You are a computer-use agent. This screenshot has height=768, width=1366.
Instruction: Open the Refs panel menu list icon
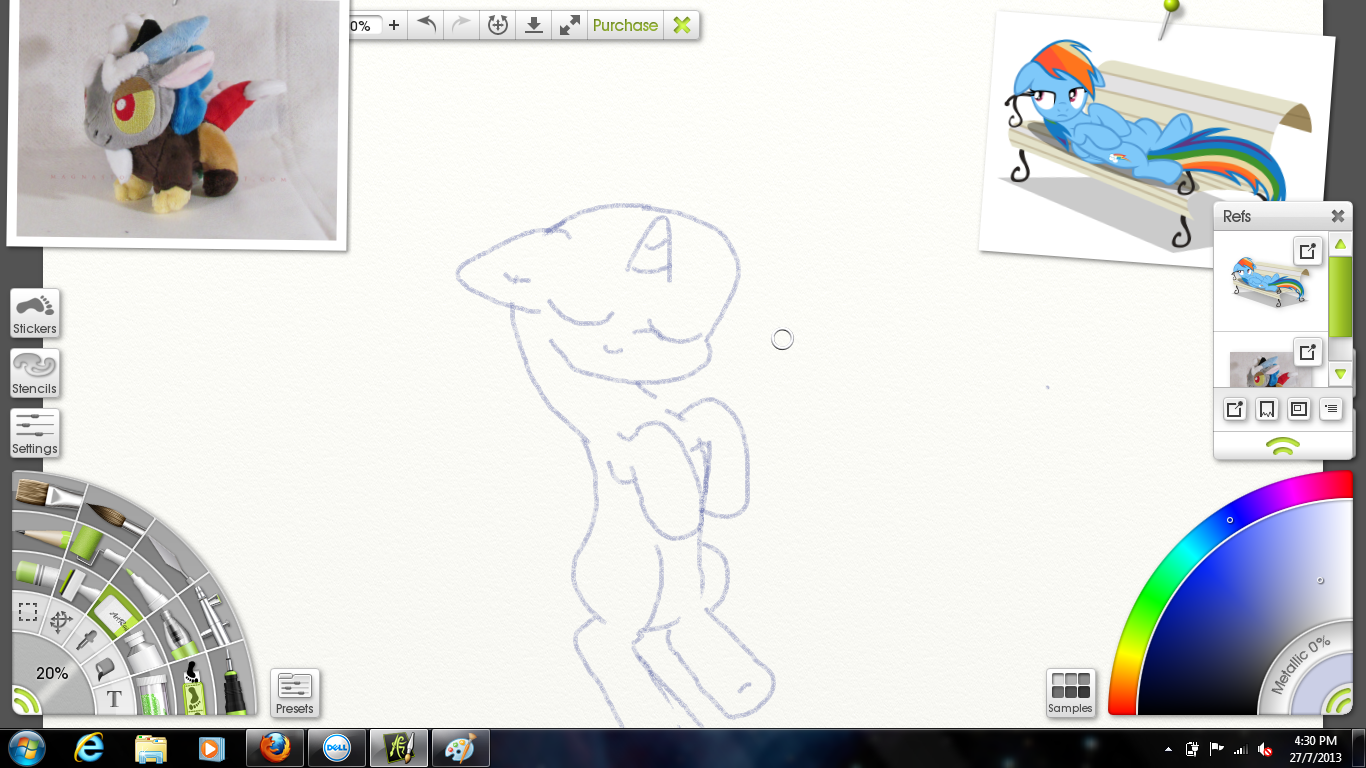coord(1331,409)
